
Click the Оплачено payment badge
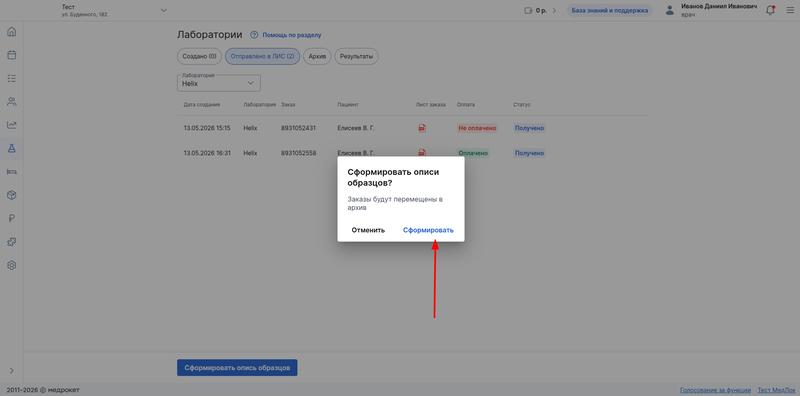coord(473,153)
